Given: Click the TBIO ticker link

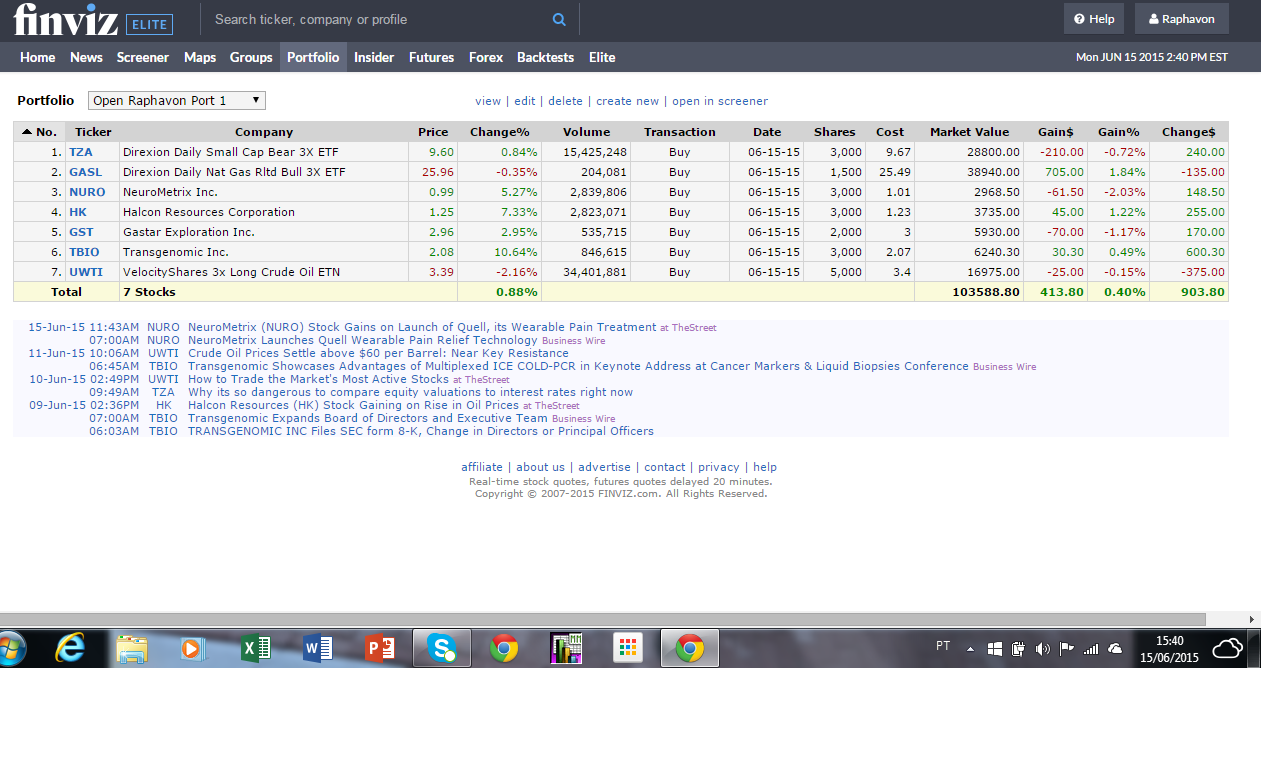Looking at the screenshot, I should [x=84, y=252].
